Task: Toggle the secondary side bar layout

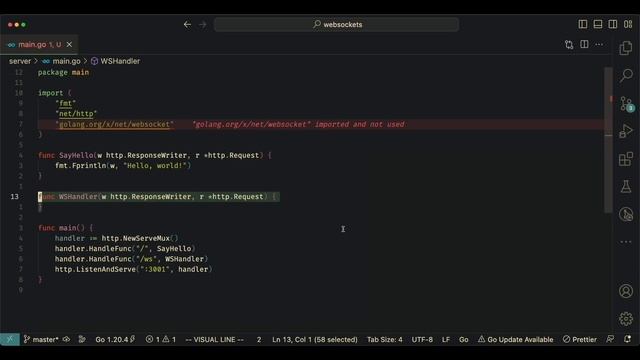Action: pyautogui.click(x=613, y=24)
